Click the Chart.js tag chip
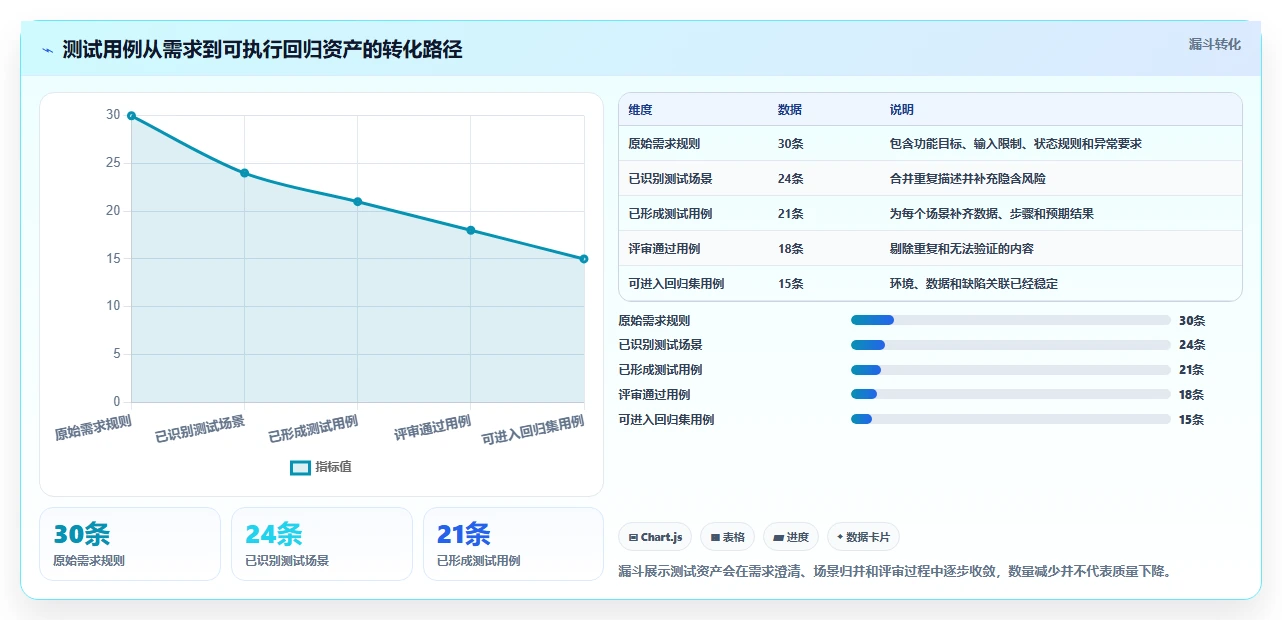This screenshot has width=1282, height=620. pos(655,537)
